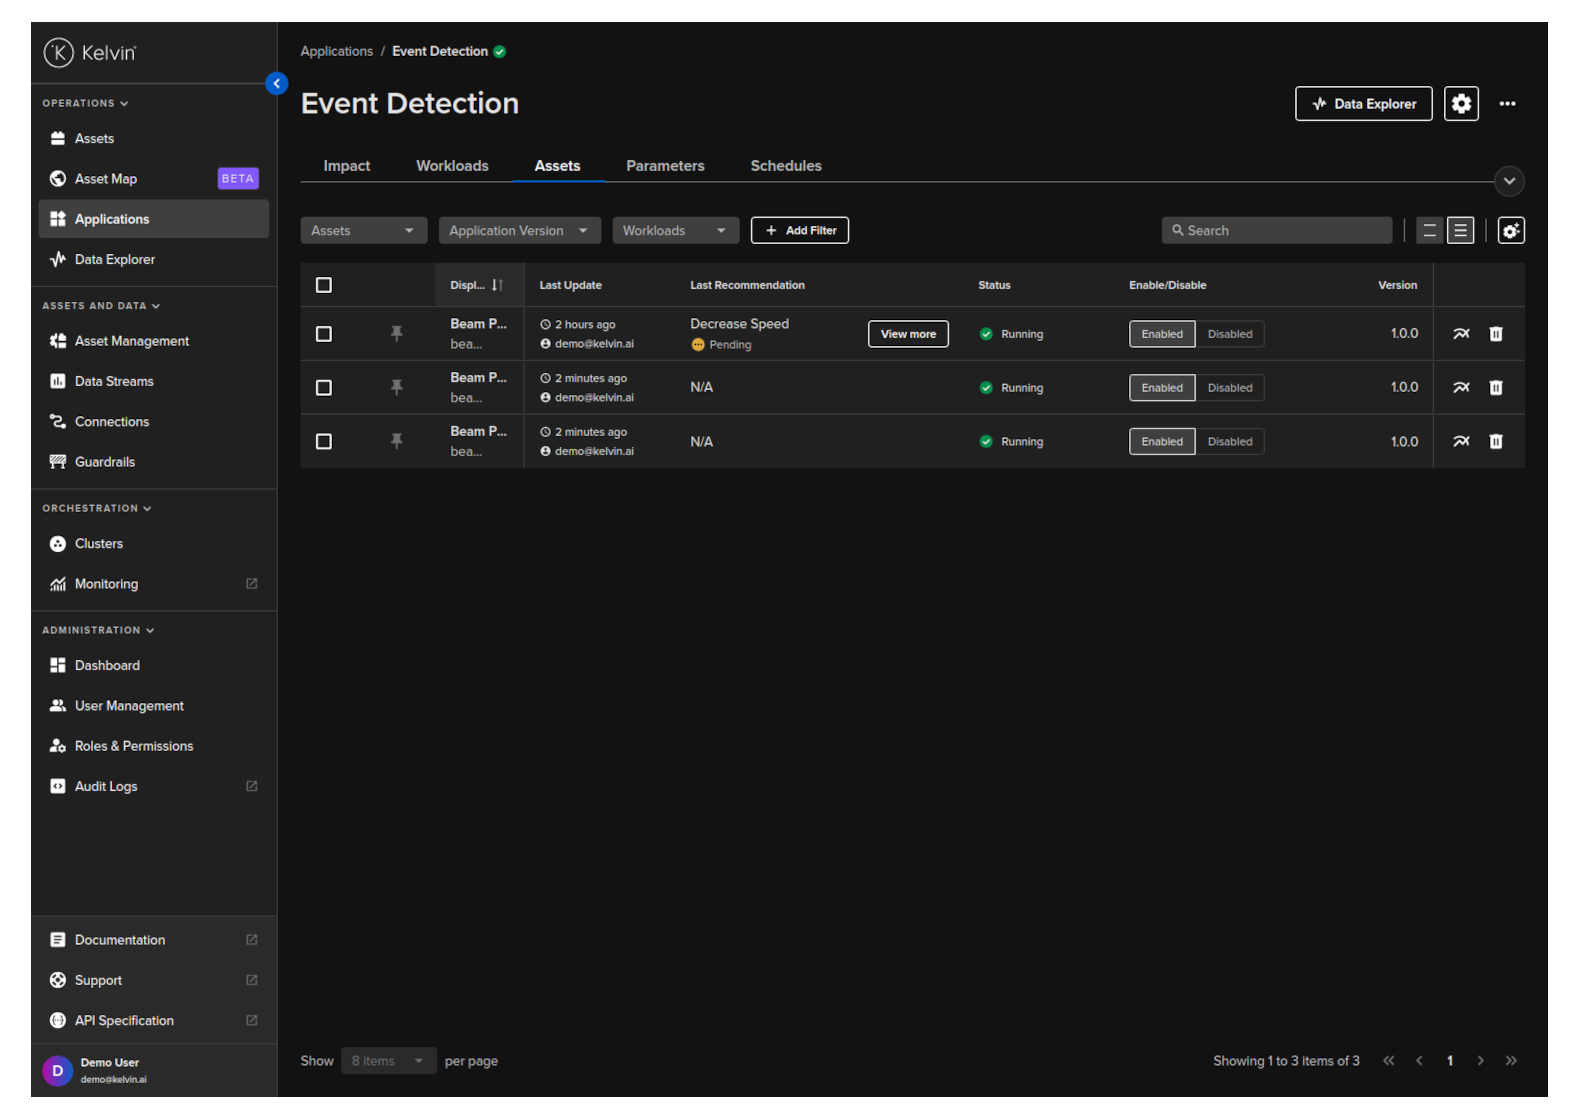Open table column settings gear icon
The image size is (1580, 1120).
[x=1510, y=231]
